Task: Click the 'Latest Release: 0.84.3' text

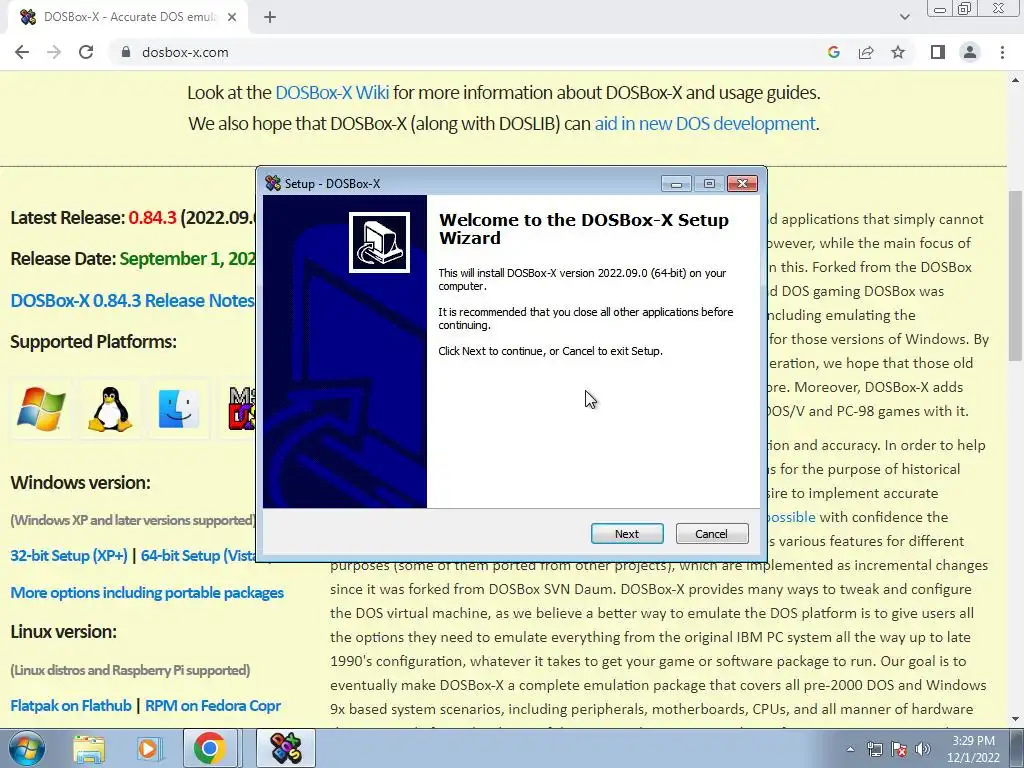Action: coord(93,217)
